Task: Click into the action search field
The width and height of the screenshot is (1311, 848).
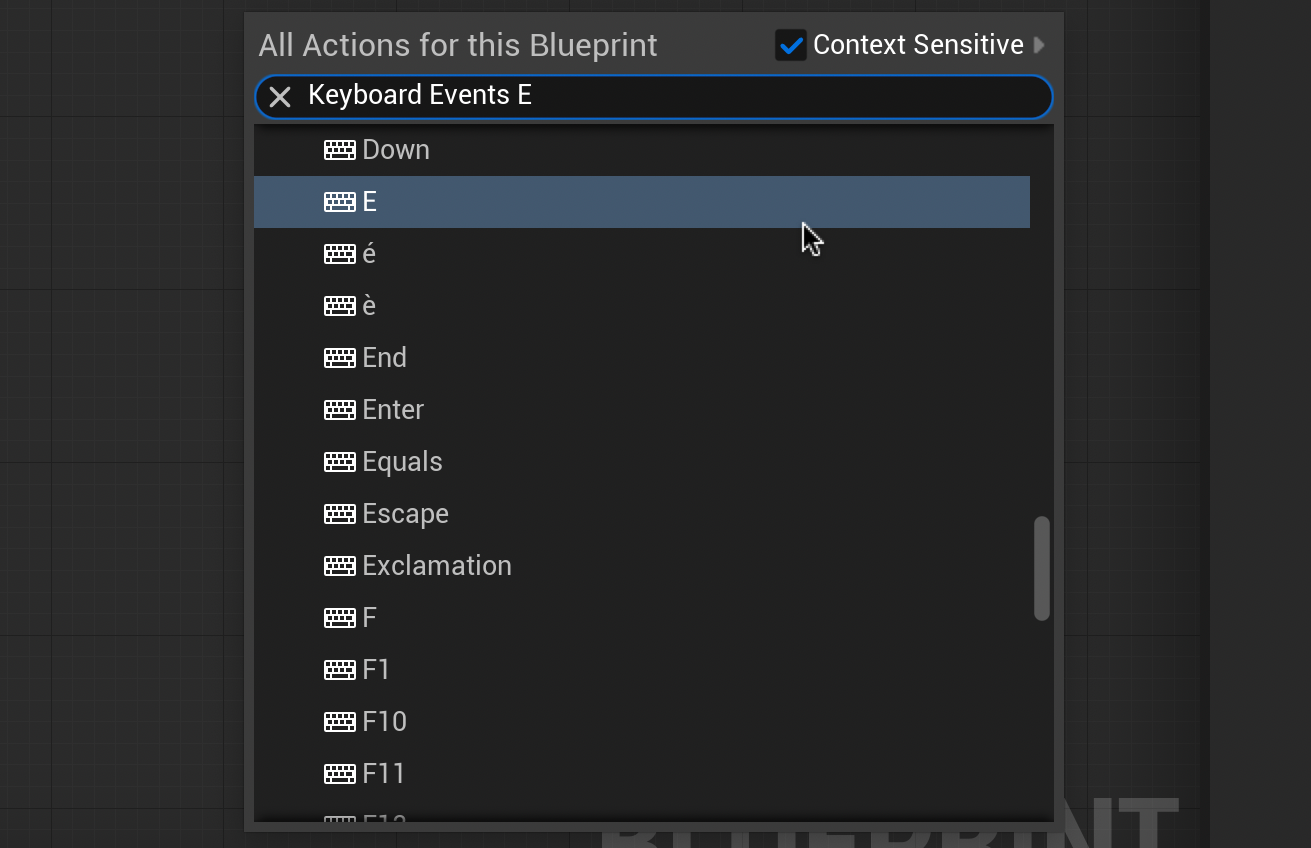Action: [660, 96]
